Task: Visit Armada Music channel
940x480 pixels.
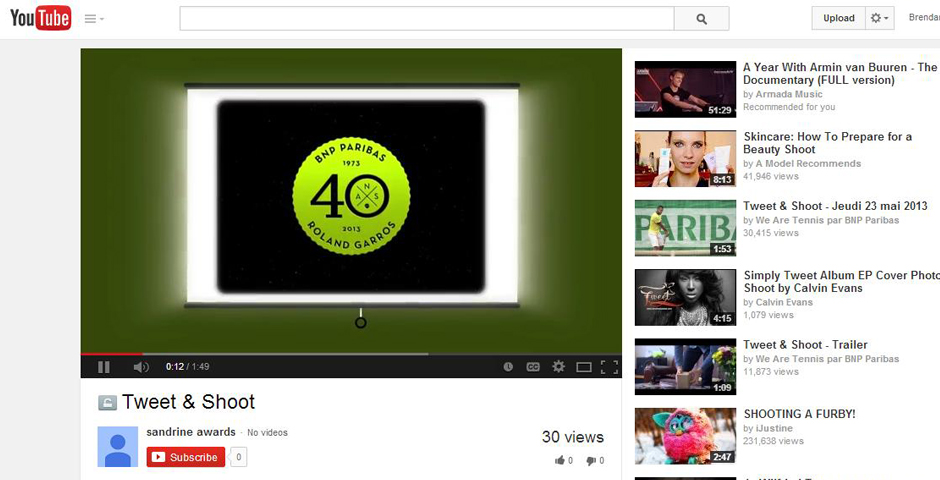Action: pos(789,94)
